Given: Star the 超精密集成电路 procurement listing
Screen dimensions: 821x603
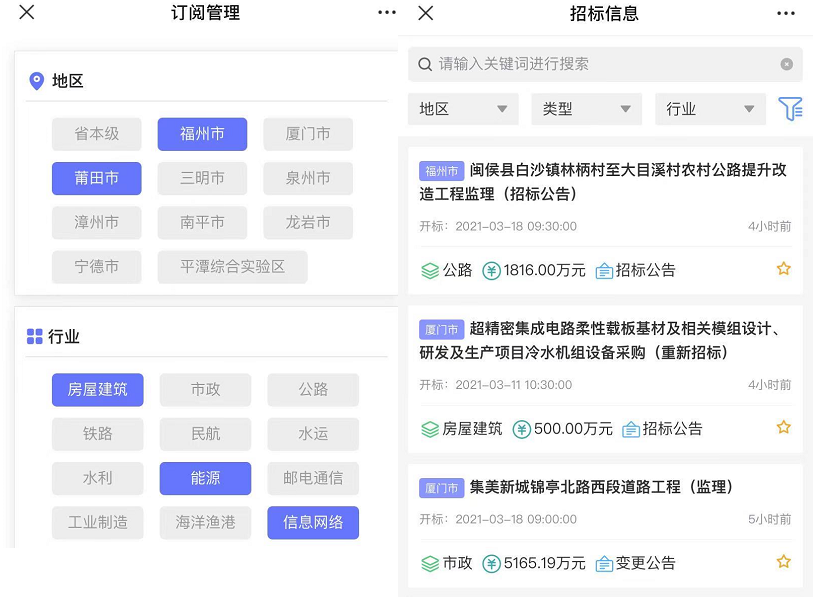Looking at the screenshot, I should coord(784,428).
